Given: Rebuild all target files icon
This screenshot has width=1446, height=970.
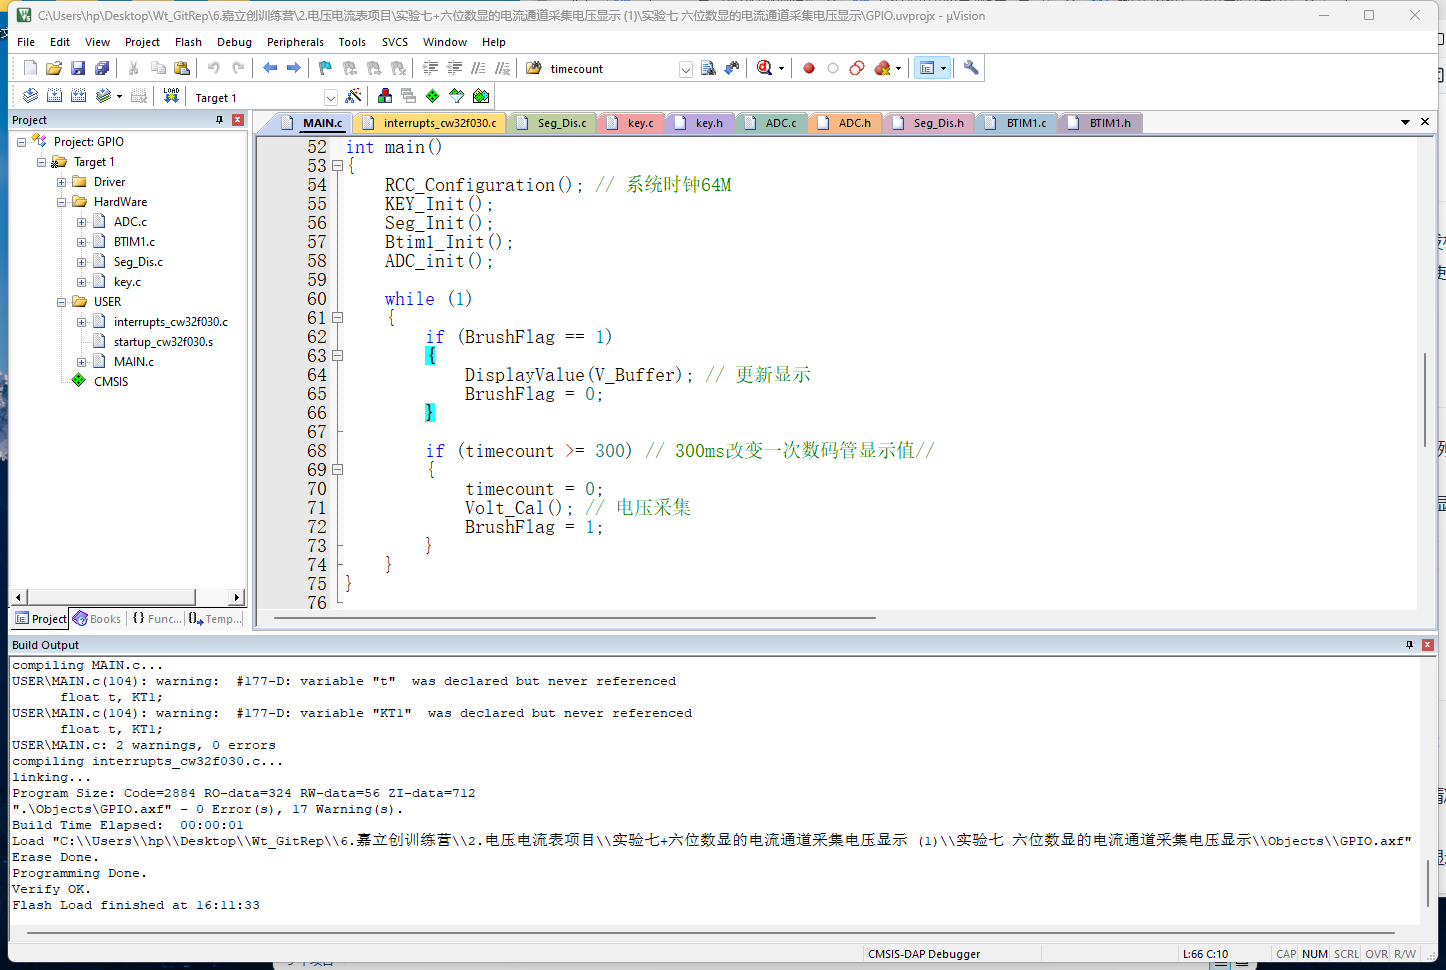Looking at the screenshot, I should tap(78, 96).
